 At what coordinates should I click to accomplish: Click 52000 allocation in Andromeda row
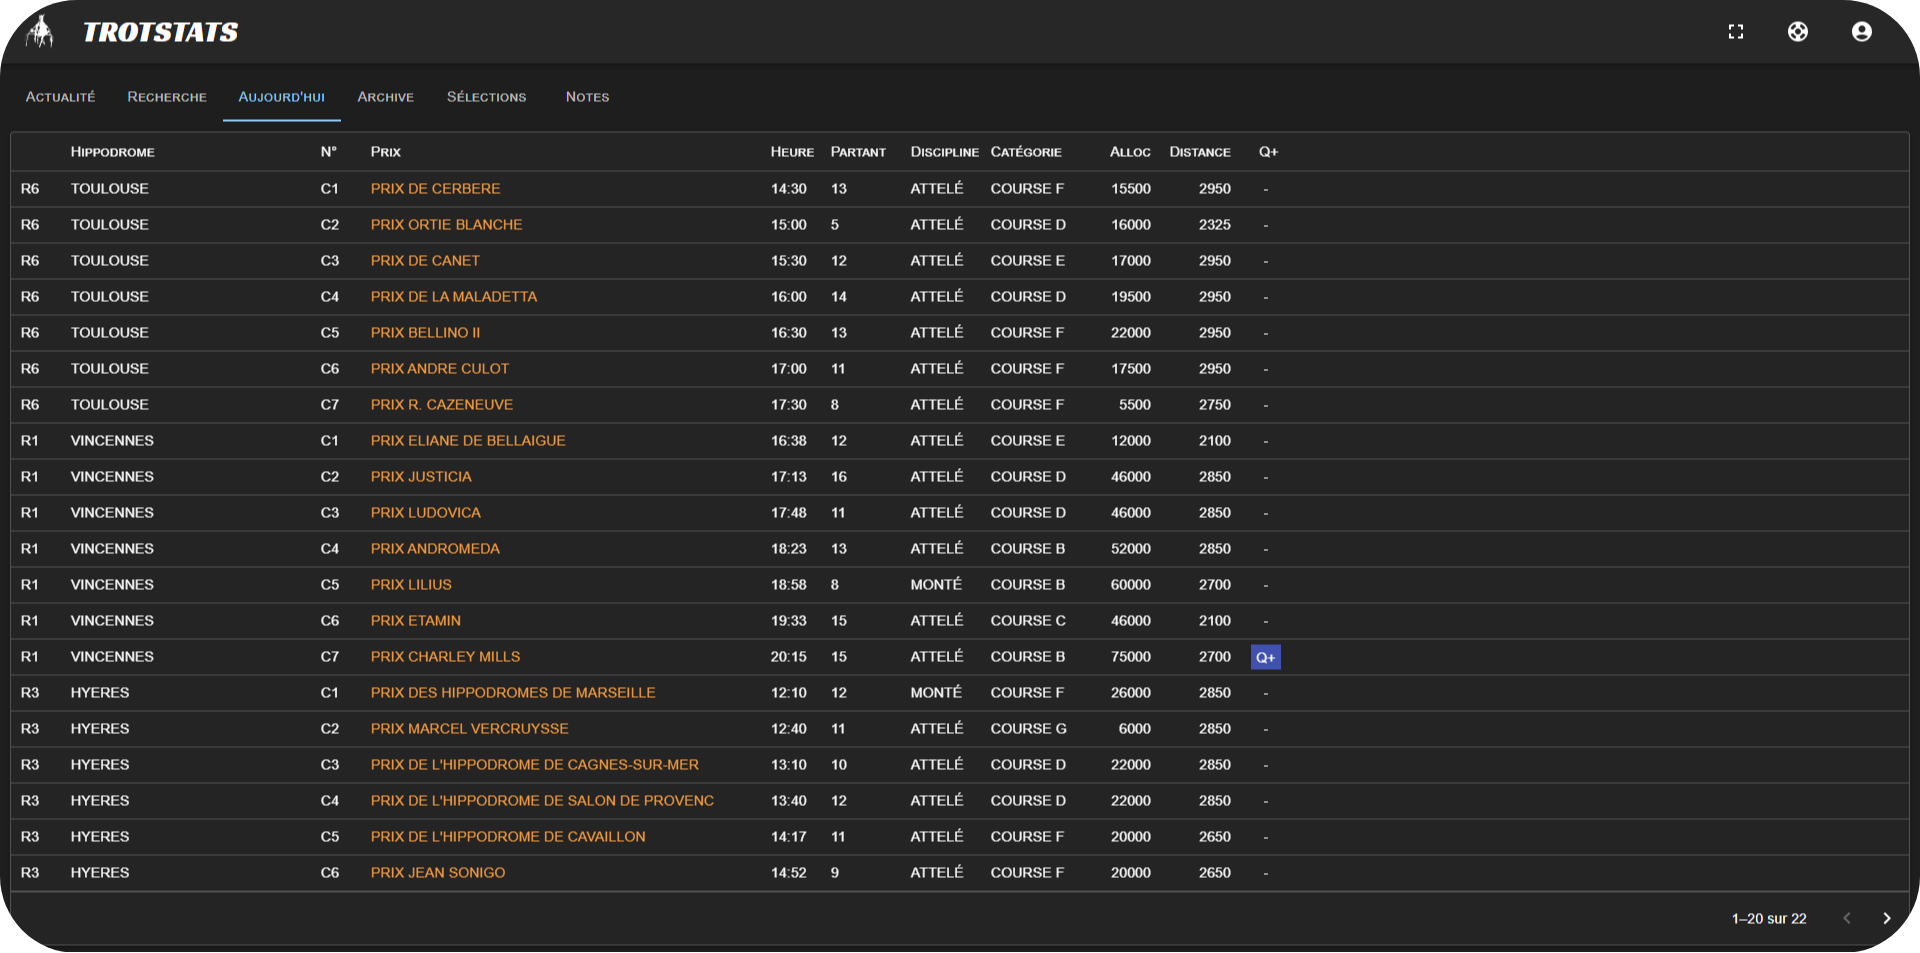(1131, 549)
